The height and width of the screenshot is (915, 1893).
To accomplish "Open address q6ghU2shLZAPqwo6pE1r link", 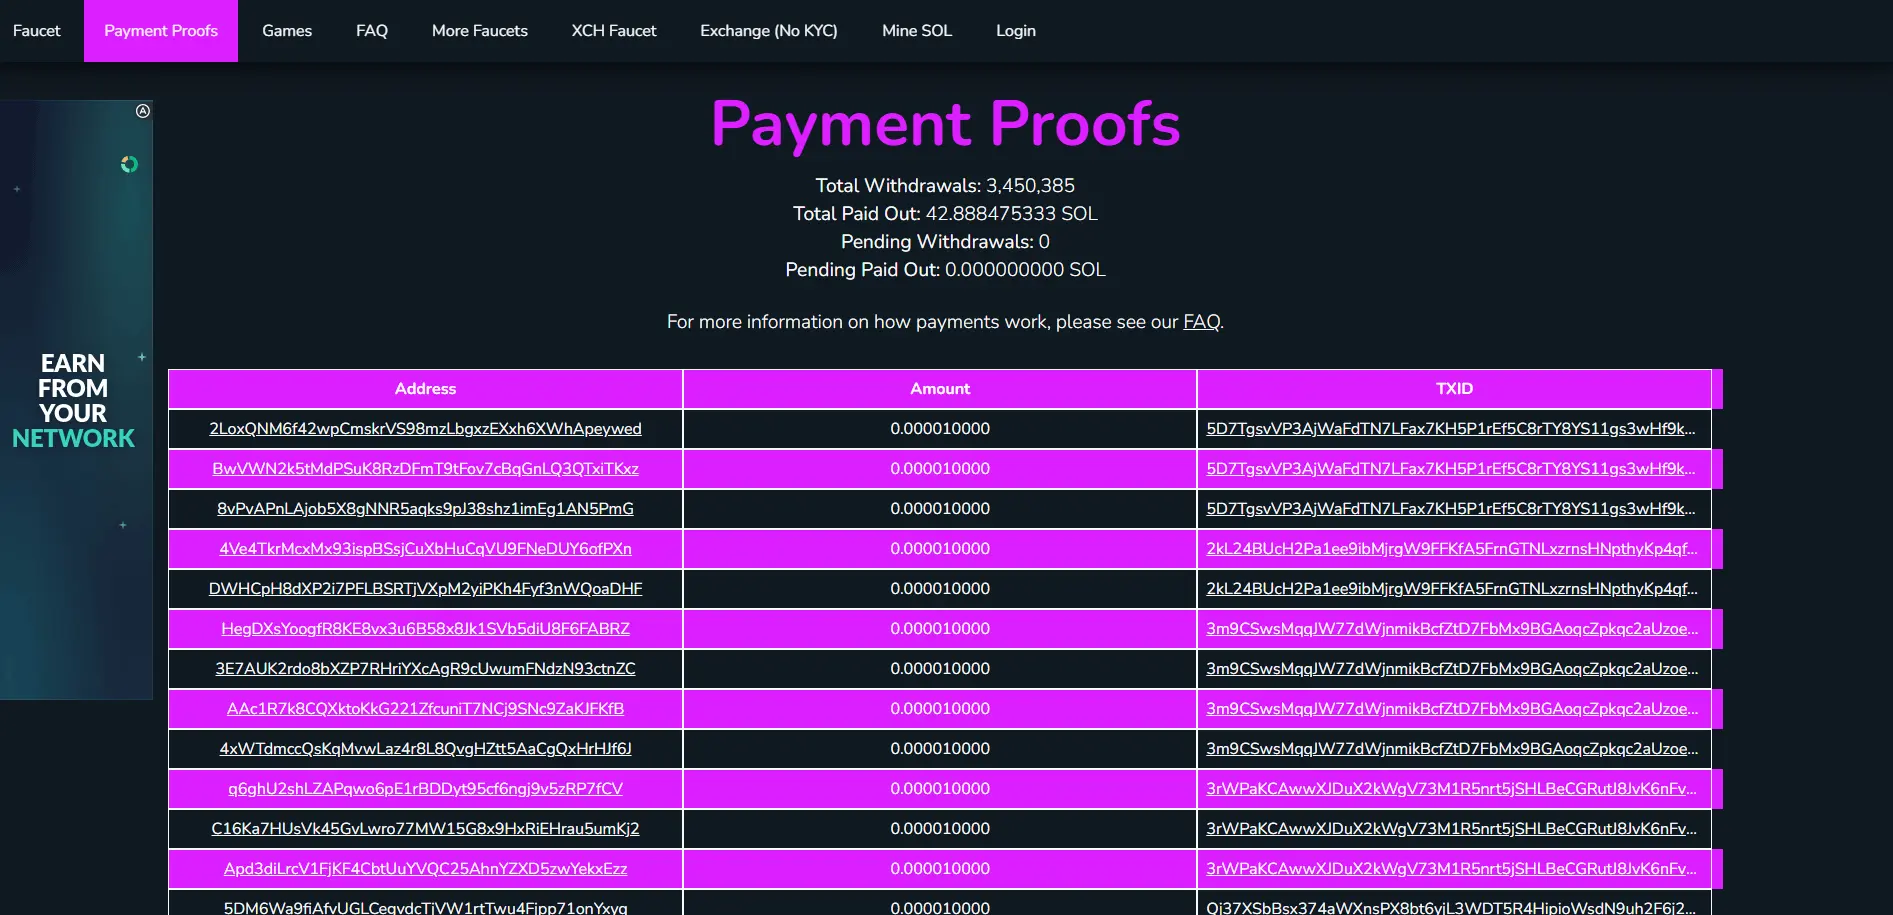I will (x=425, y=789).
